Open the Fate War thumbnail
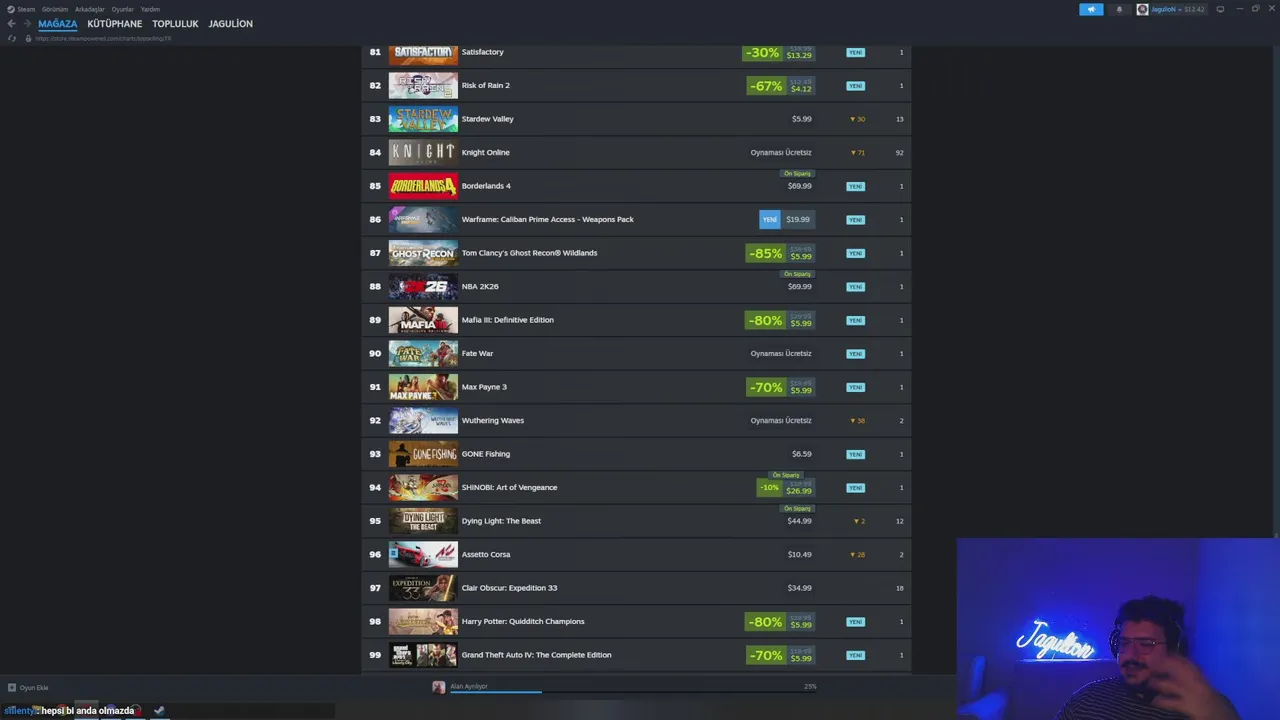This screenshot has width=1280, height=720. tap(423, 353)
